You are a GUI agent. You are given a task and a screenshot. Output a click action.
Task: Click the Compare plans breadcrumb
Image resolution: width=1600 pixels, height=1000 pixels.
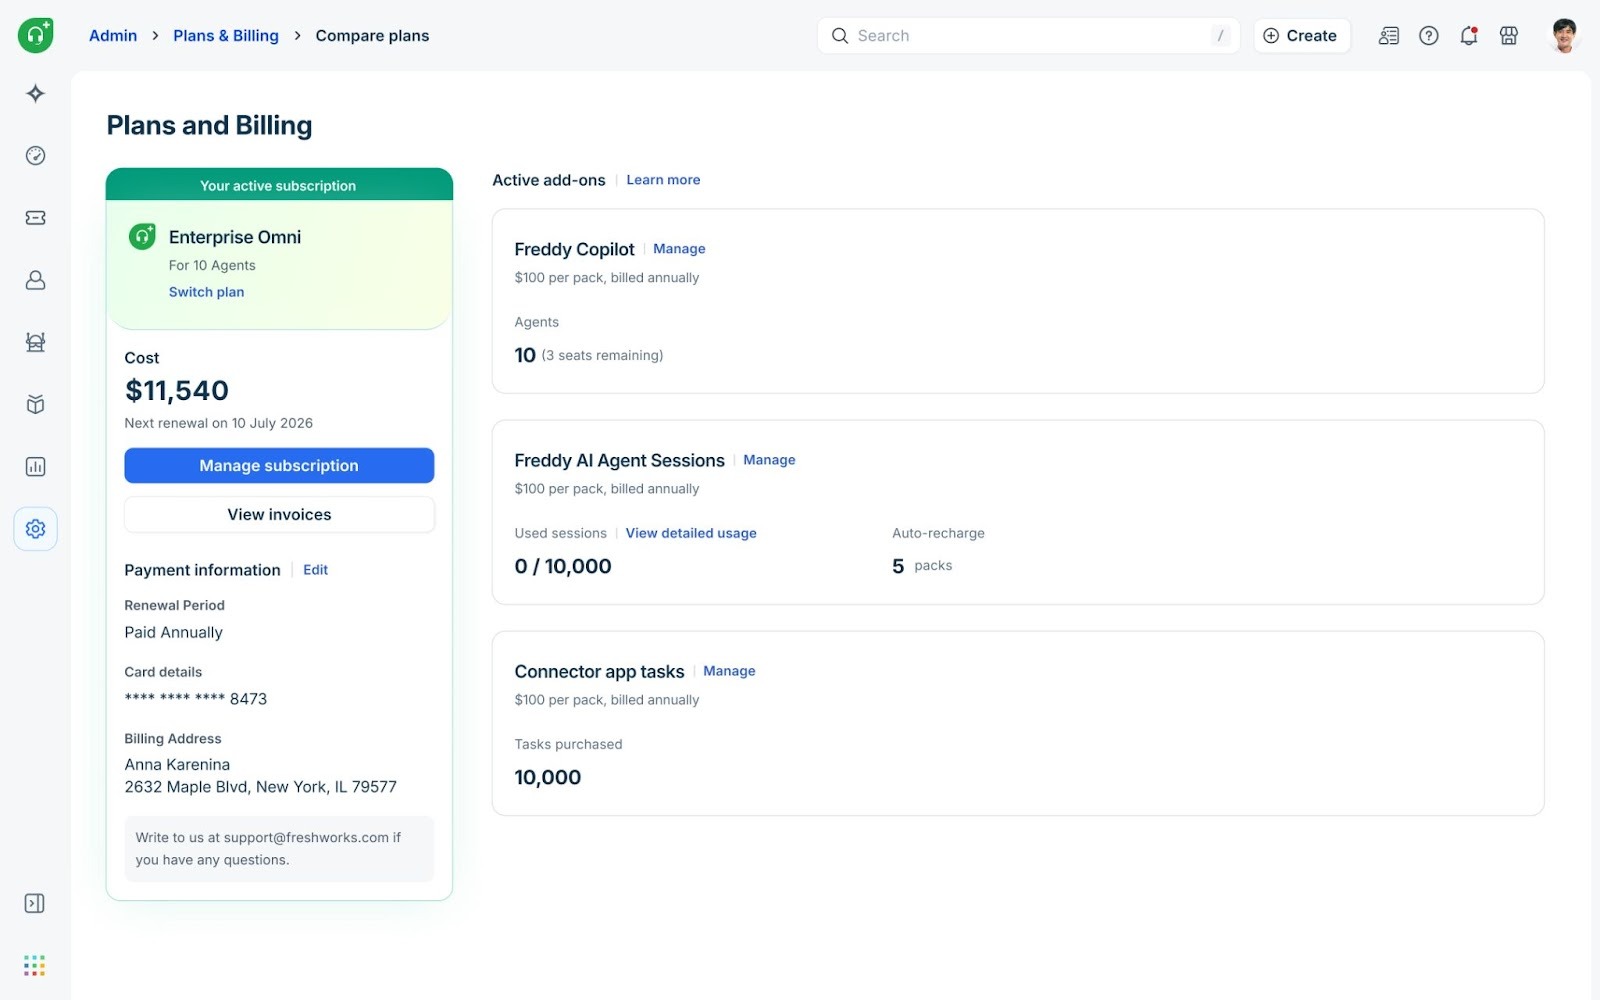click(372, 35)
